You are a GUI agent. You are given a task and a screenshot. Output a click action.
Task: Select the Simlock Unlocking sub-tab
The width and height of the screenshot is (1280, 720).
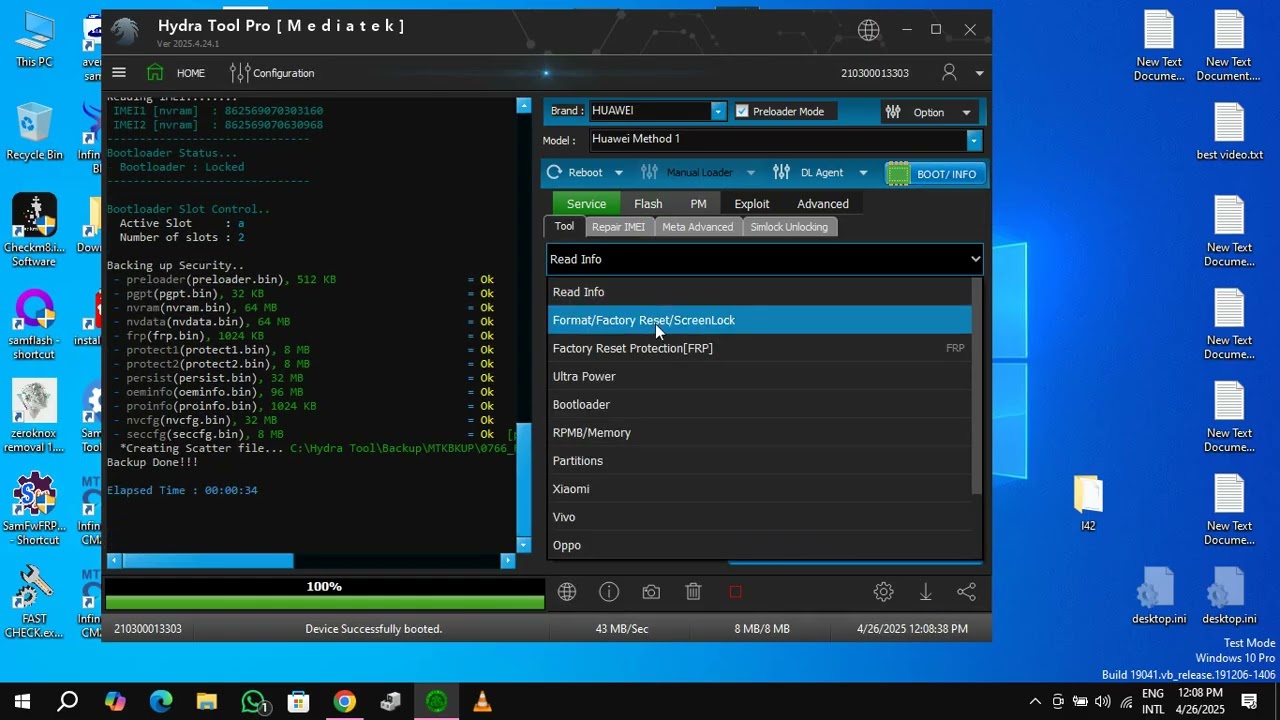(x=789, y=227)
